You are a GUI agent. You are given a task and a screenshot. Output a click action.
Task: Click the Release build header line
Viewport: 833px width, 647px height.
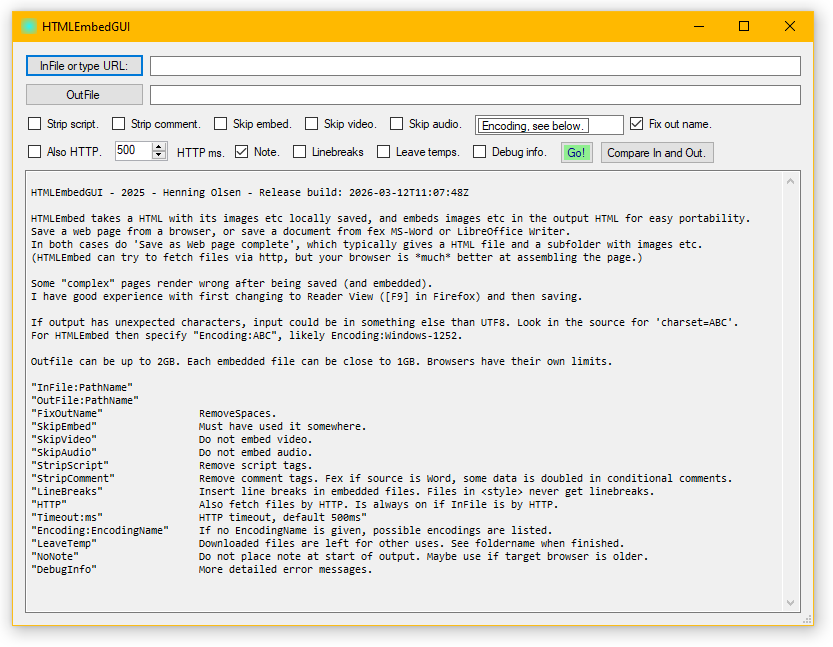250,192
